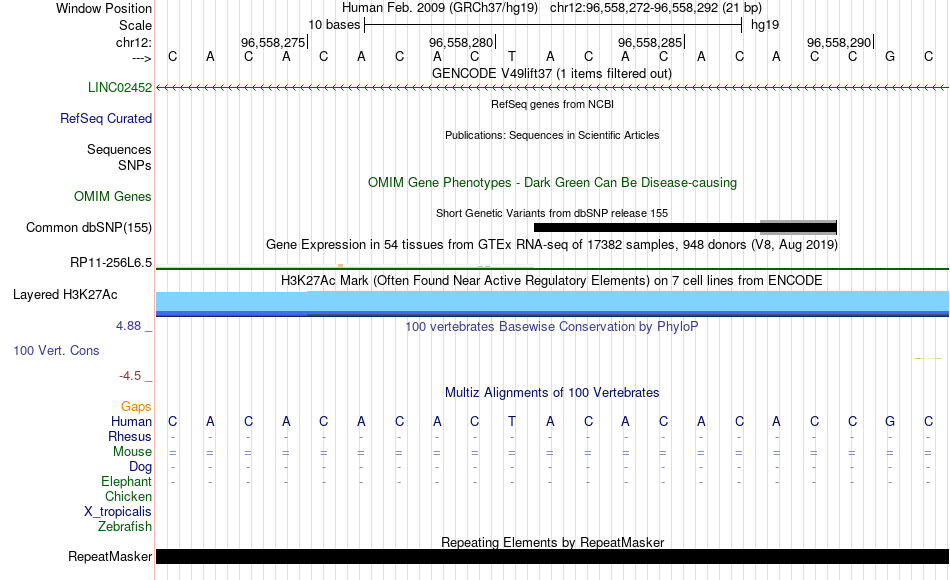Viewport: 950px width, 580px height.
Task: Click the Sequences label
Action: pos(119,150)
